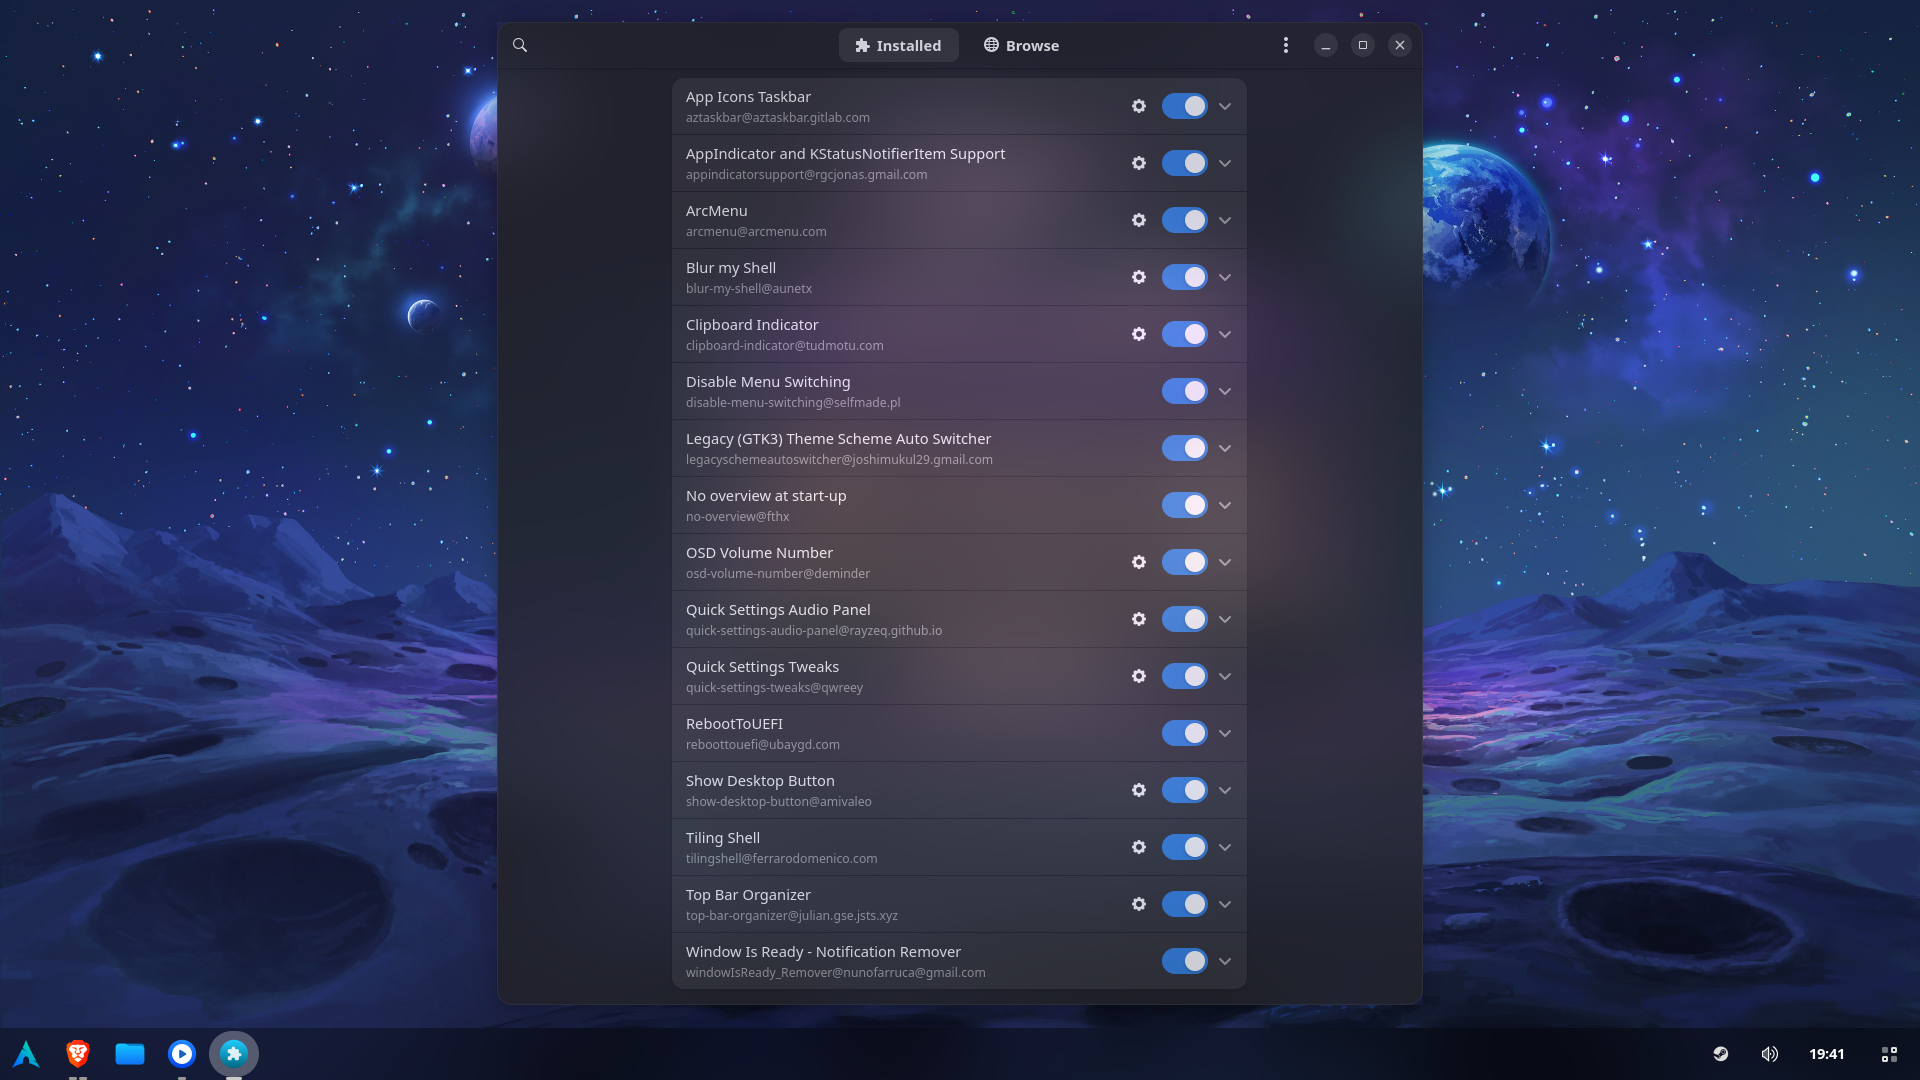Toggle off ArcMenu extension
Screen dimensions: 1920x1080
coord(1185,220)
